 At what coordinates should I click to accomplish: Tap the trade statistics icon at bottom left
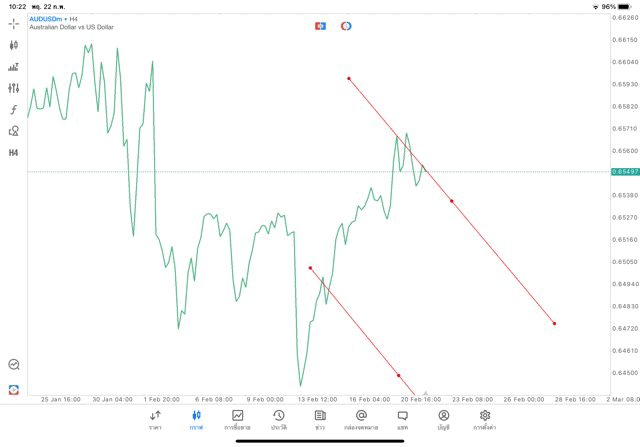[13, 365]
